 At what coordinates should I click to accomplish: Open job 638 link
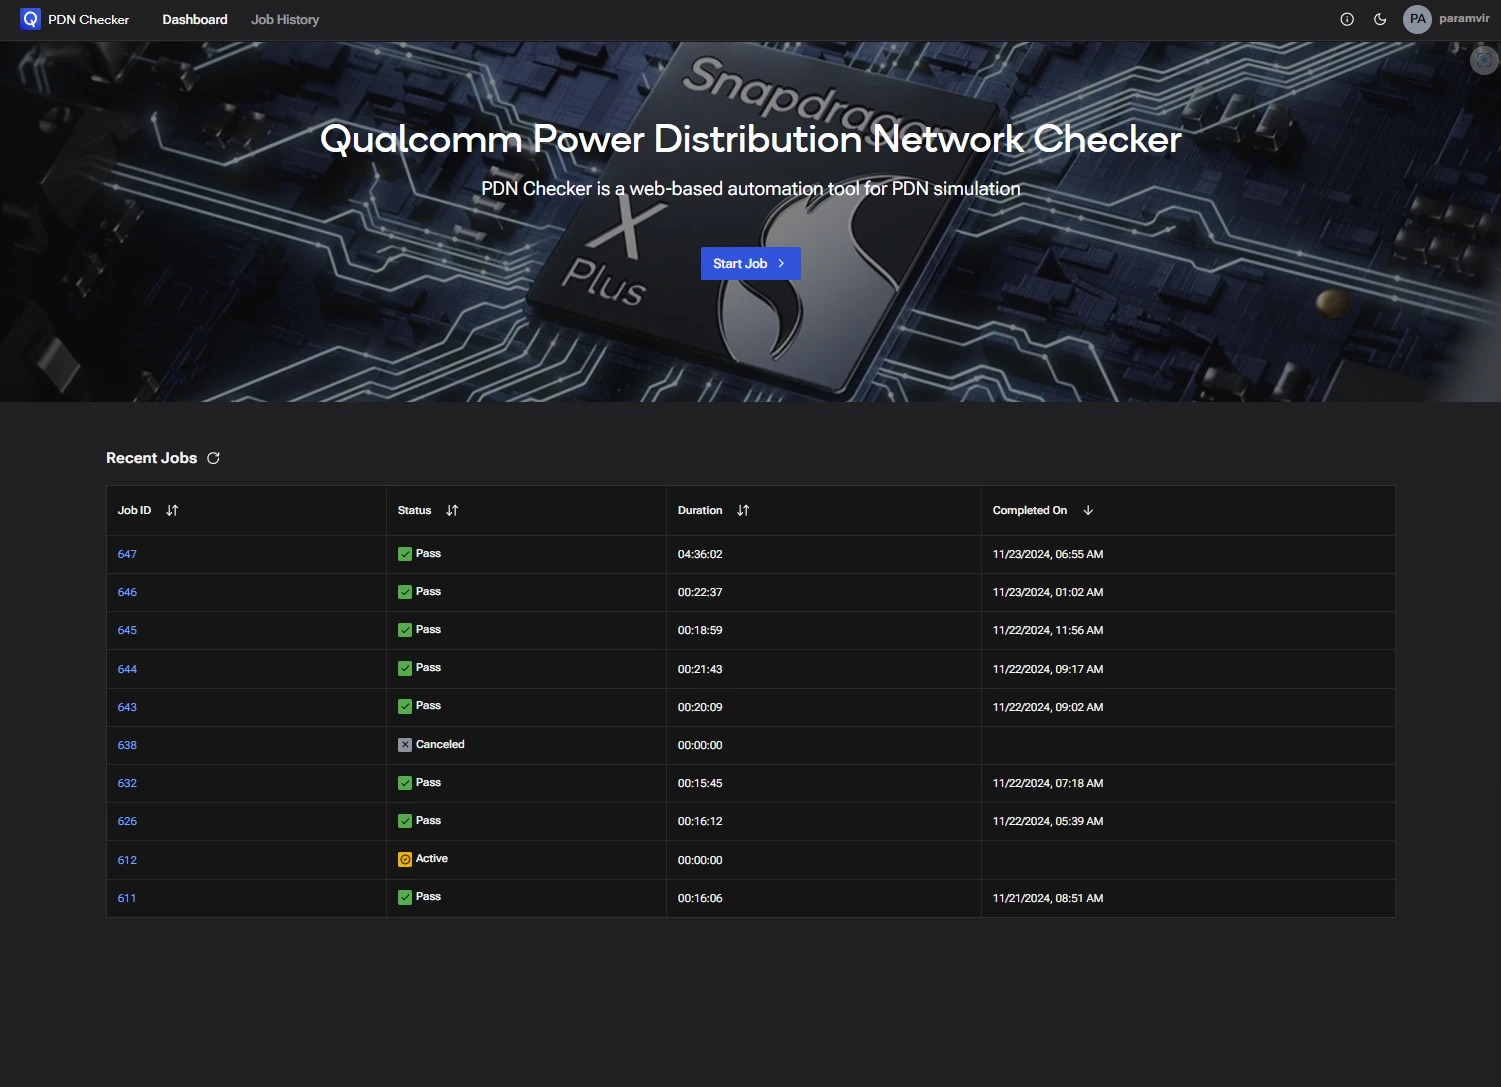click(127, 745)
